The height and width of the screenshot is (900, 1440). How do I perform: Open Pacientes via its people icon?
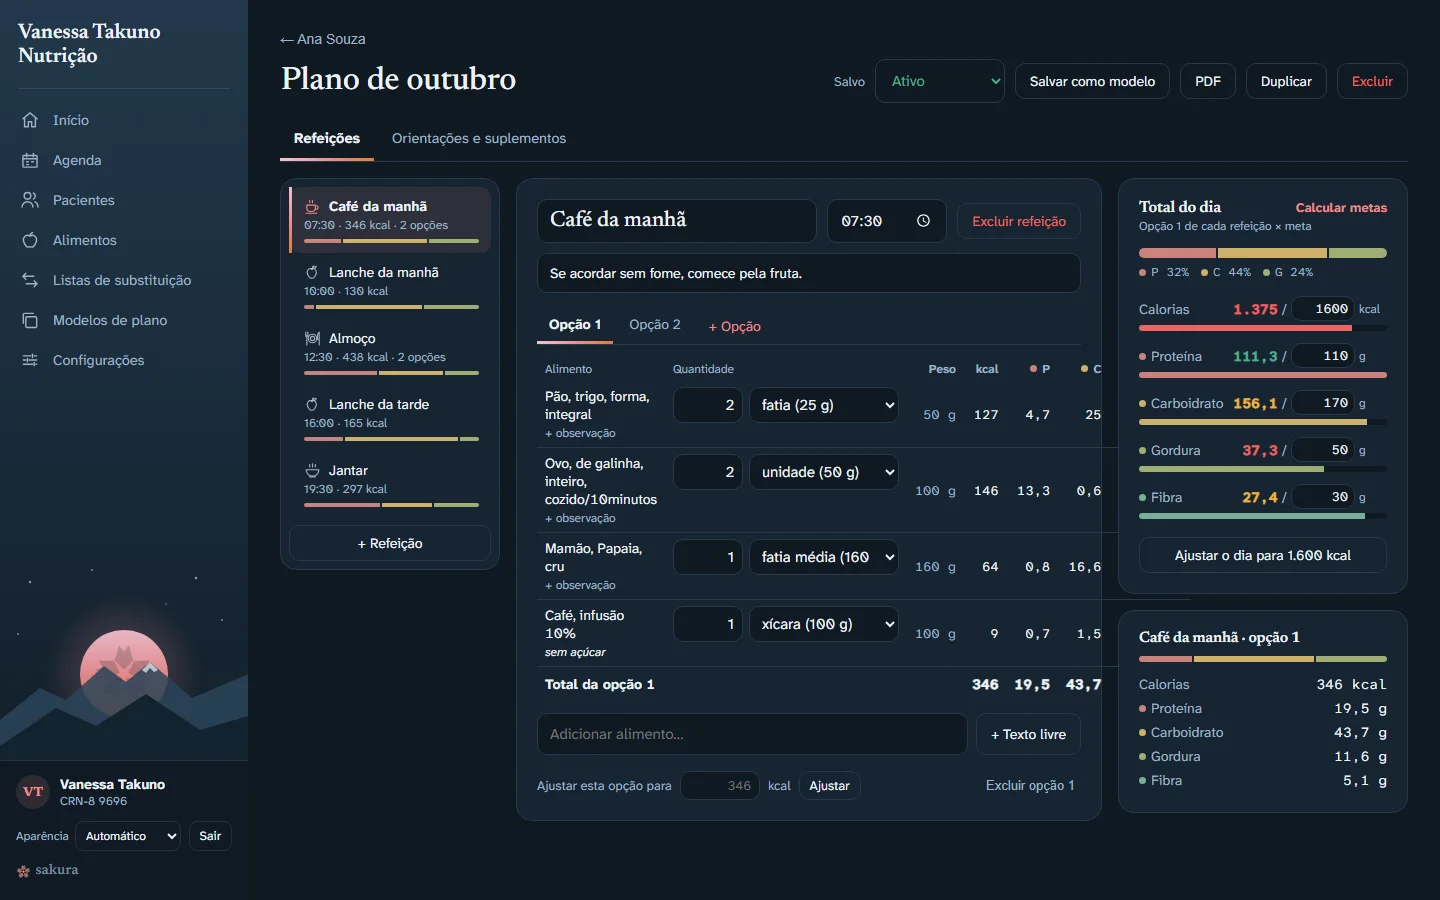tap(30, 200)
